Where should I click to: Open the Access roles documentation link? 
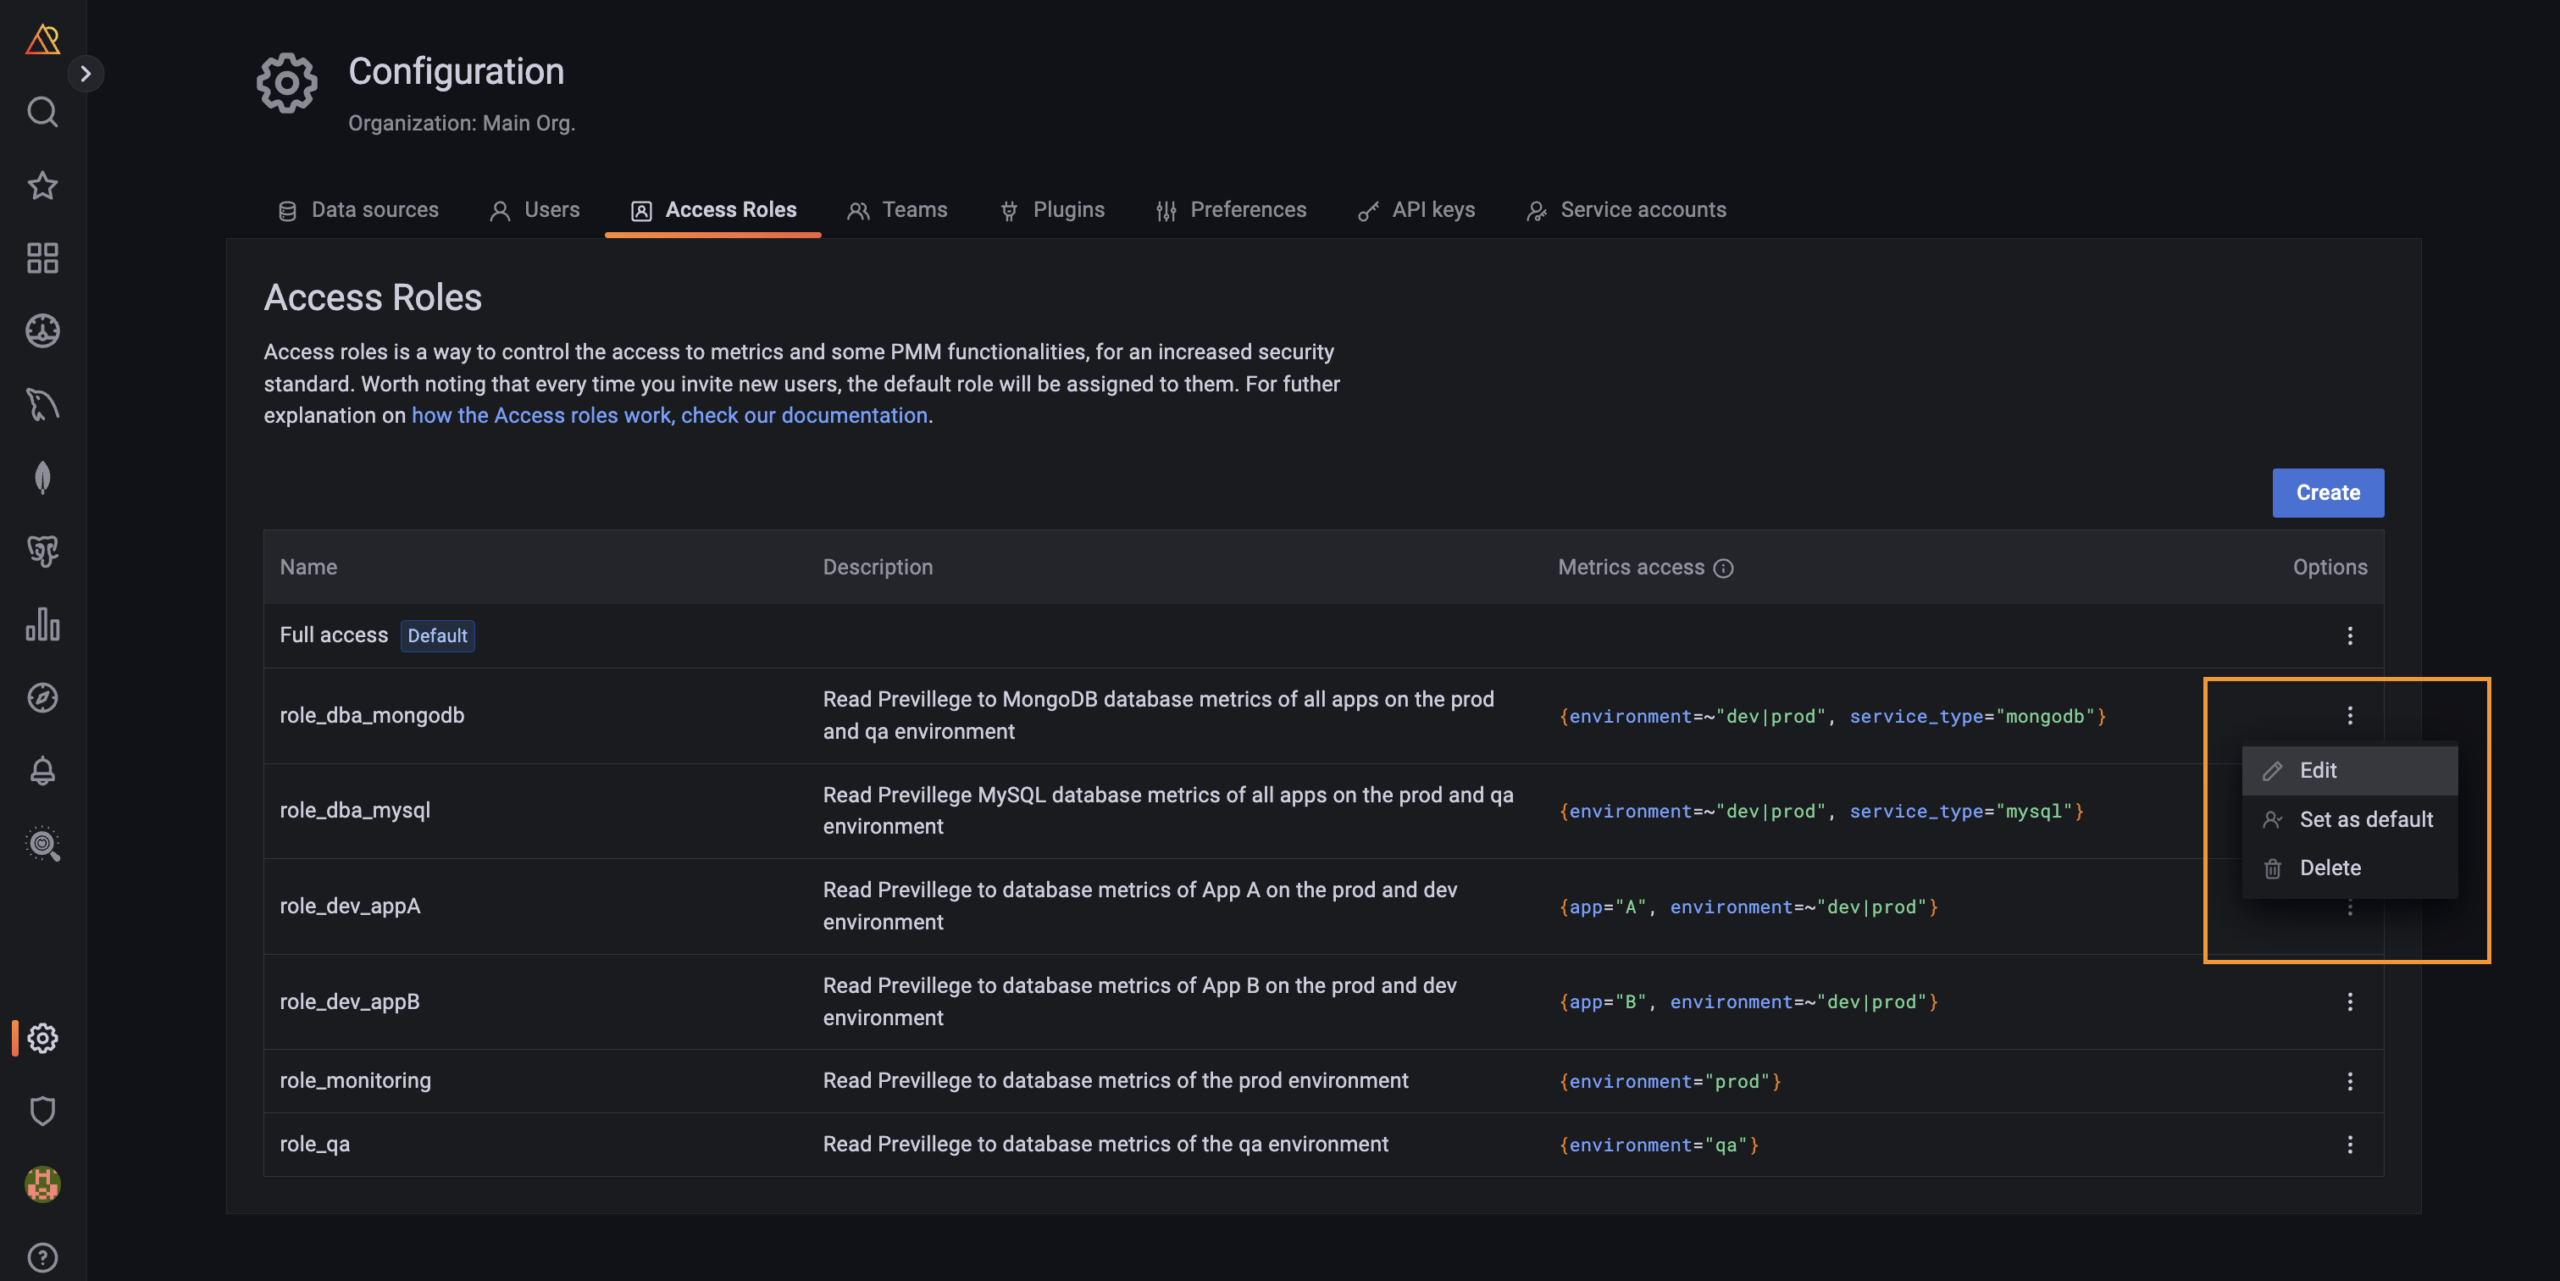click(x=670, y=416)
